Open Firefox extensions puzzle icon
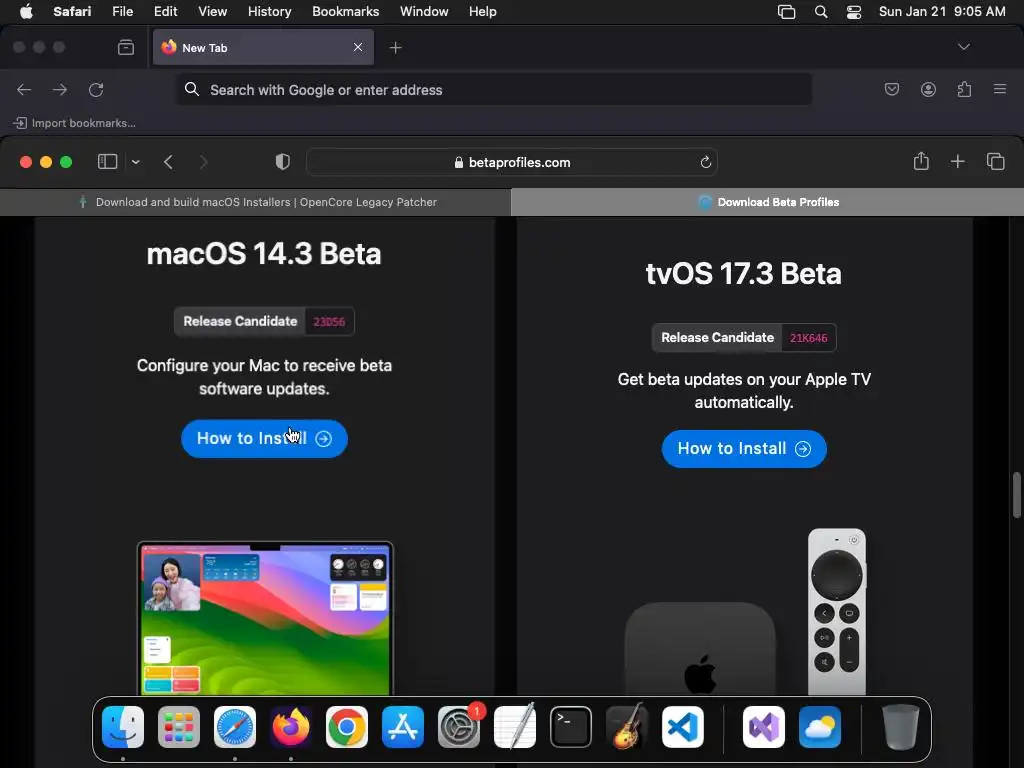The height and width of the screenshot is (768, 1024). pyautogui.click(x=964, y=89)
